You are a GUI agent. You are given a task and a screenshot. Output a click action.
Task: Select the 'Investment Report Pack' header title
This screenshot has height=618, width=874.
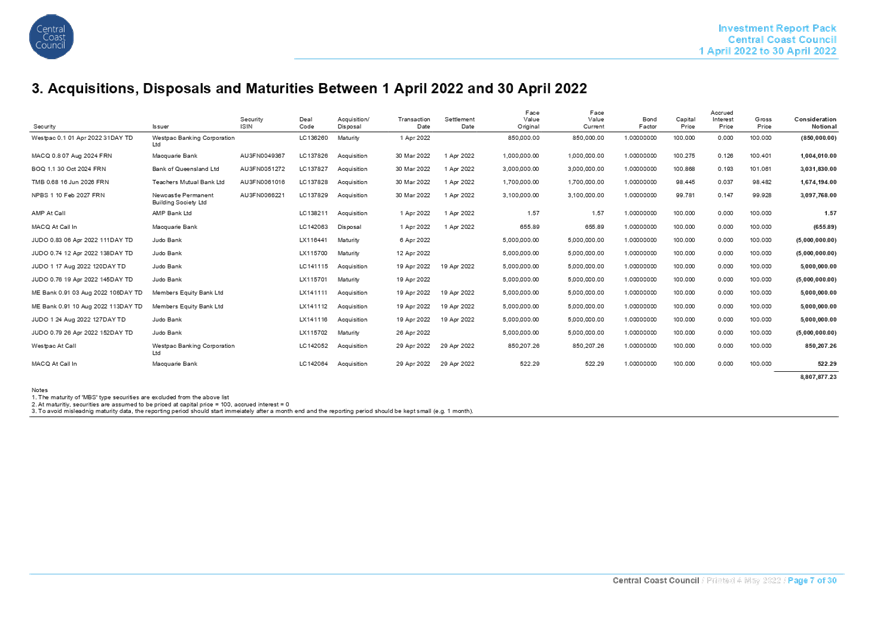coord(777,28)
